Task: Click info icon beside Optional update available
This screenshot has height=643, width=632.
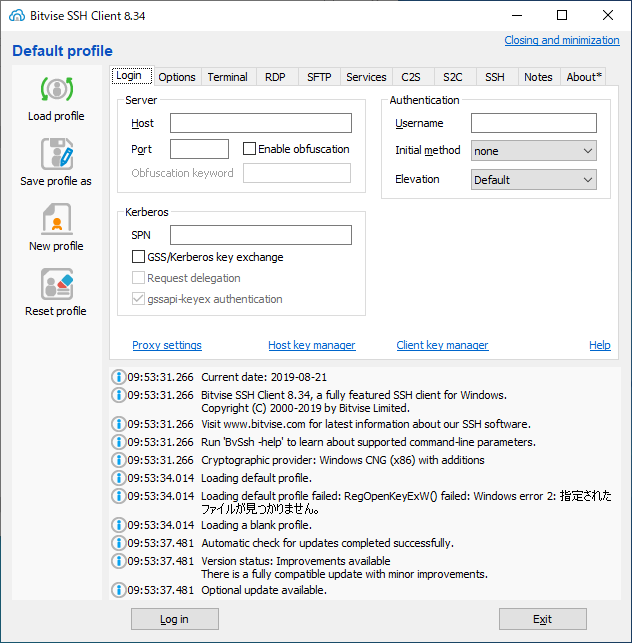Action: click(119, 590)
